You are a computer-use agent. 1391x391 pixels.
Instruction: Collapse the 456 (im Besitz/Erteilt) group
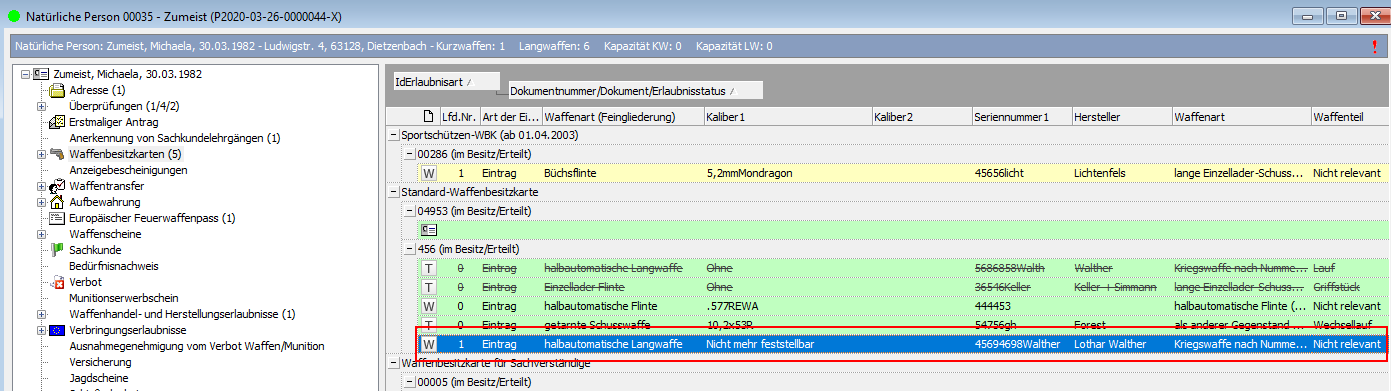tap(409, 249)
